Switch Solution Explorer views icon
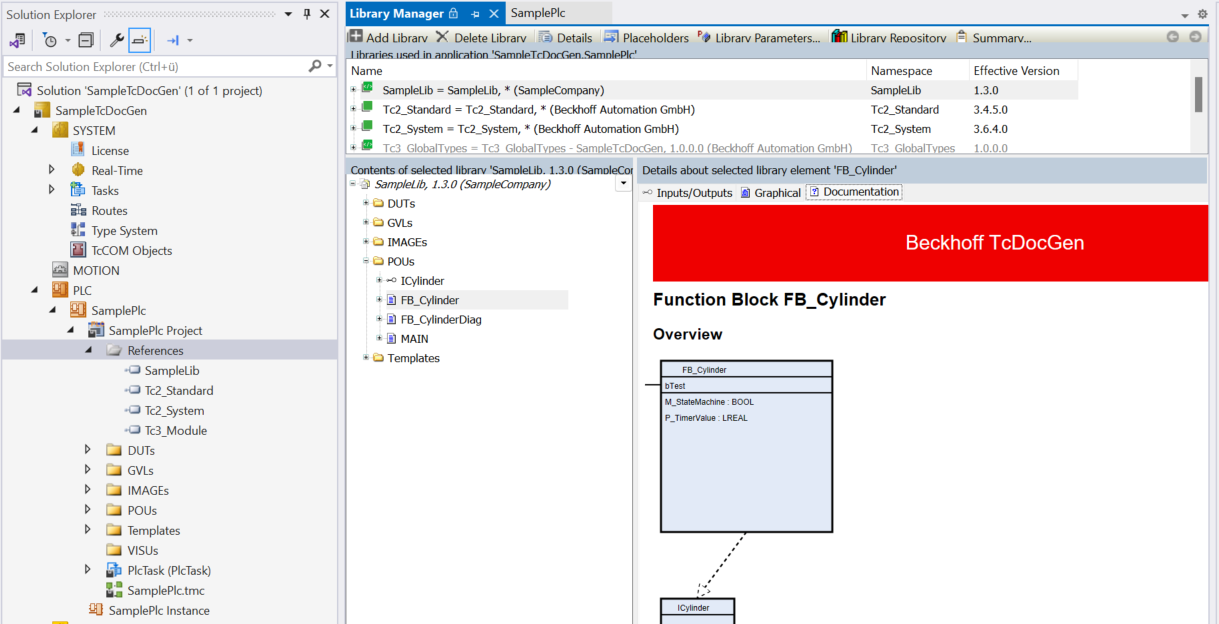Screen dimensions: 1219x624 click(18, 41)
